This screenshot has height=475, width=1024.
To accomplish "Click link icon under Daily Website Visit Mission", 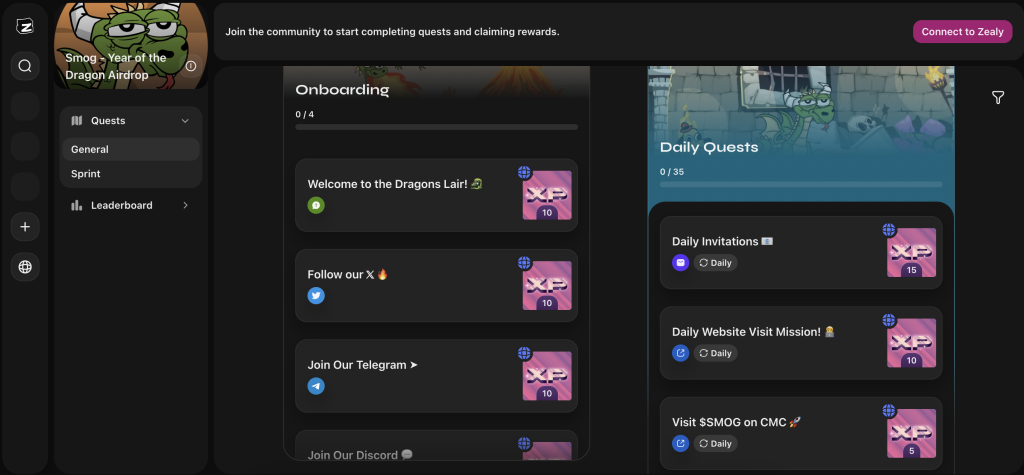I will coord(680,353).
